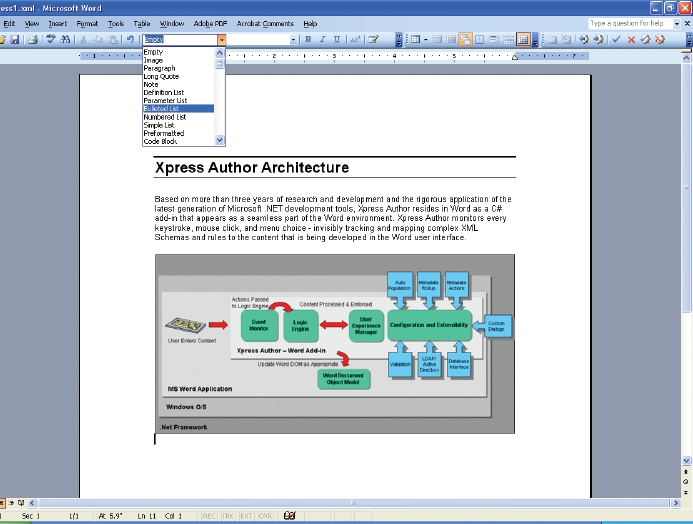Collapse the style dropdown using orange arrow
This screenshot has width=693, height=524.
pos(221,40)
